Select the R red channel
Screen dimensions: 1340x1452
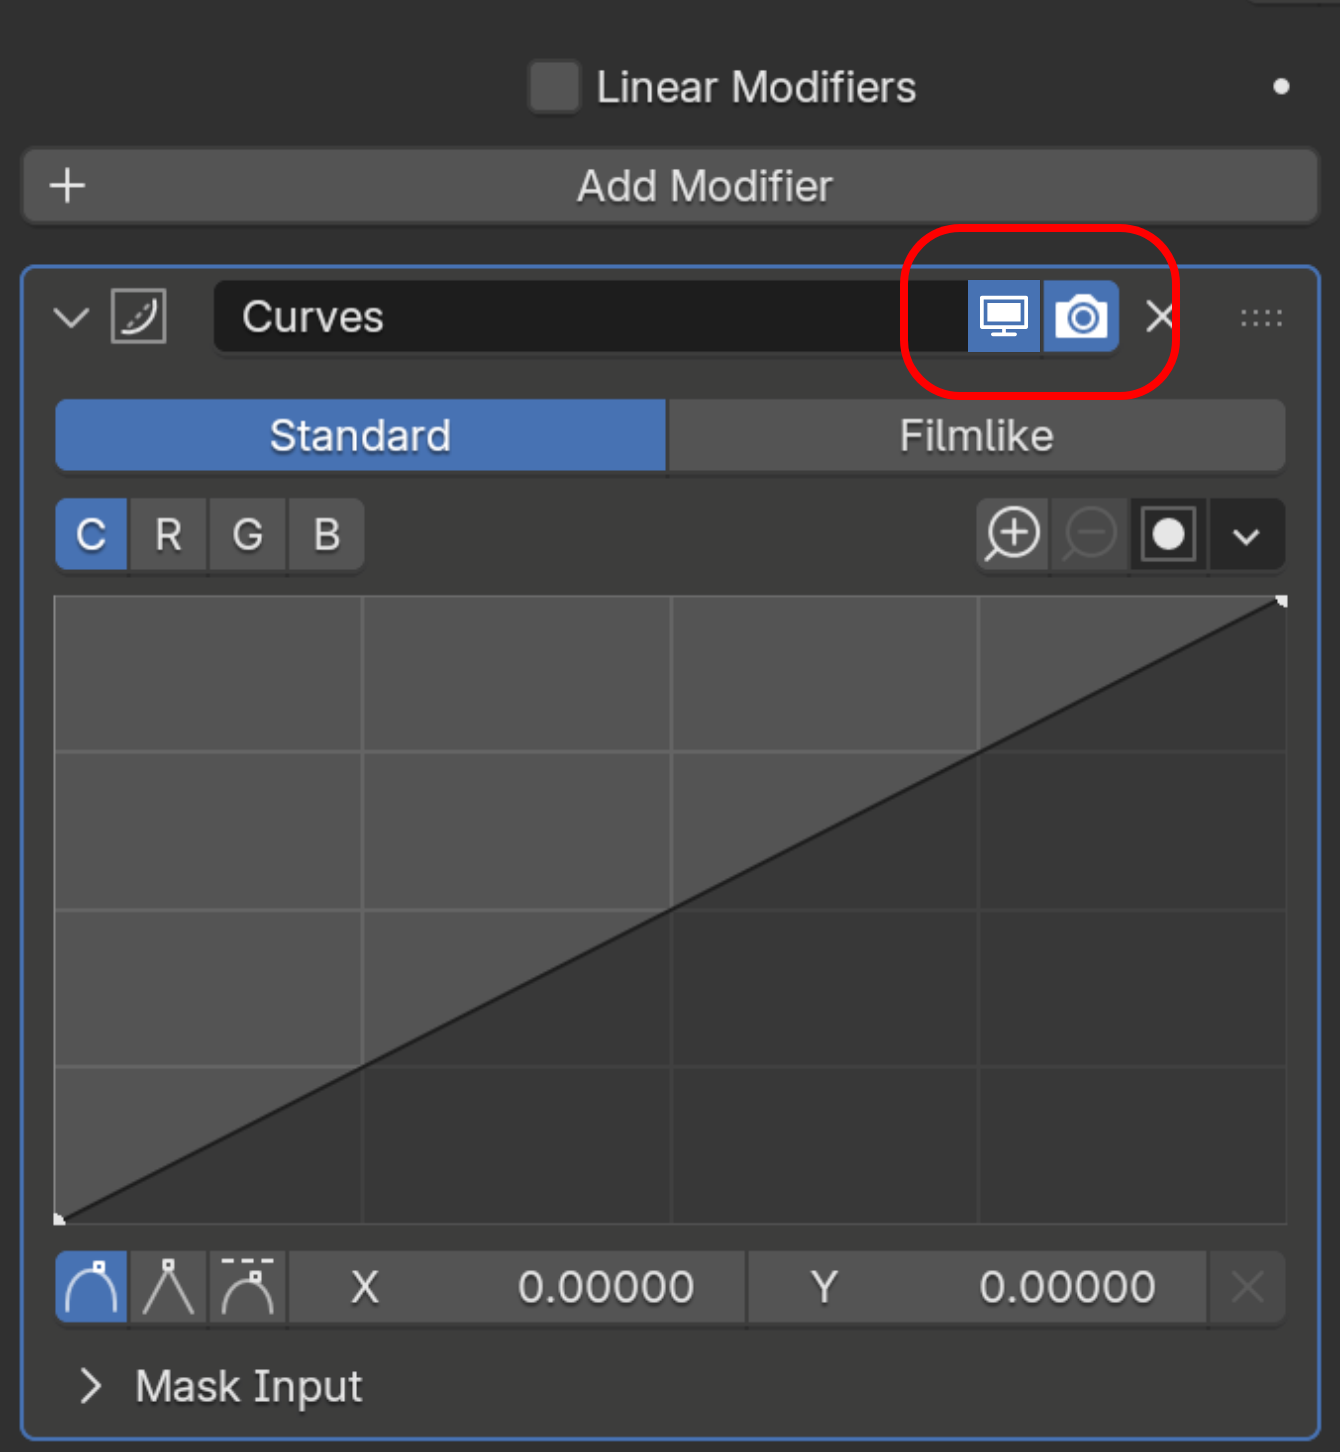pos(168,535)
